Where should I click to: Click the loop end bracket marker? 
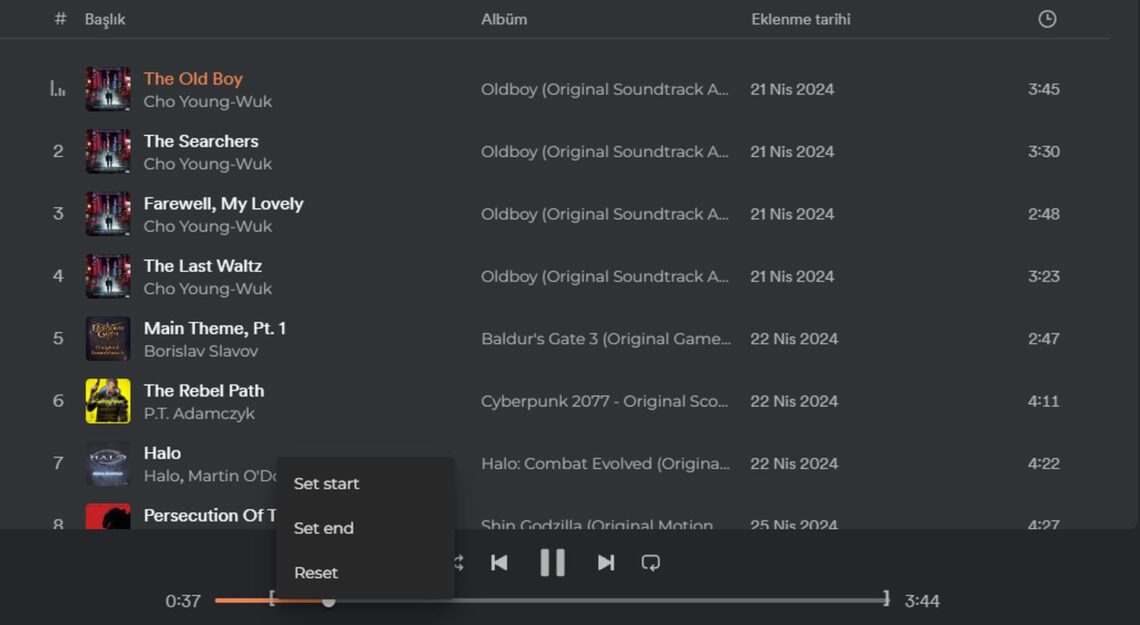pyautogui.click(x=886, y=598)
